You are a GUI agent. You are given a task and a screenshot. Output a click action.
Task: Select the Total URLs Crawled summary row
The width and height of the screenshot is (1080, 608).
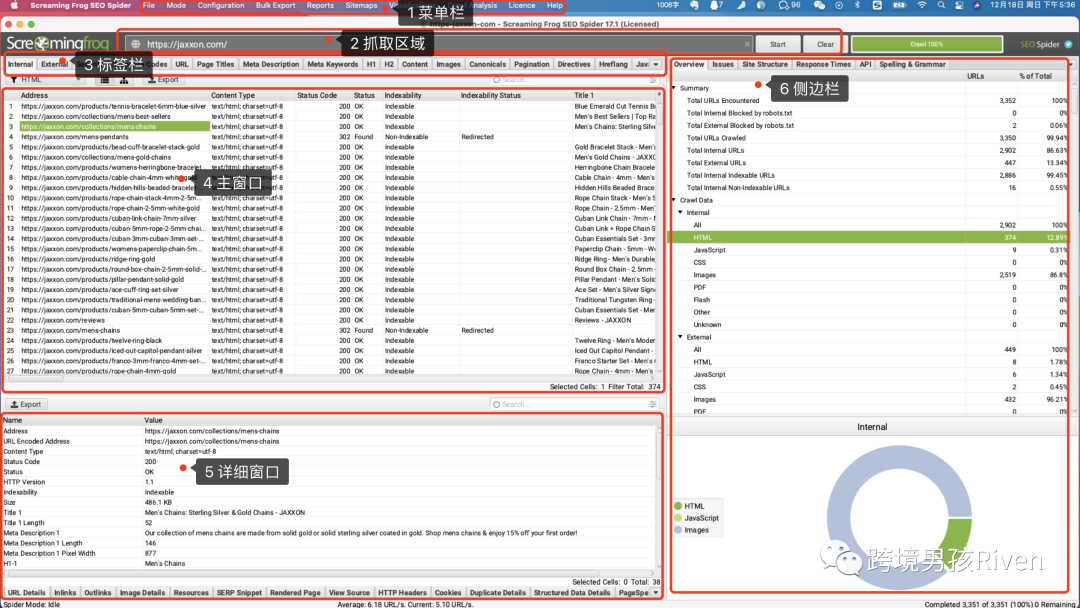(x=870, y=138)
